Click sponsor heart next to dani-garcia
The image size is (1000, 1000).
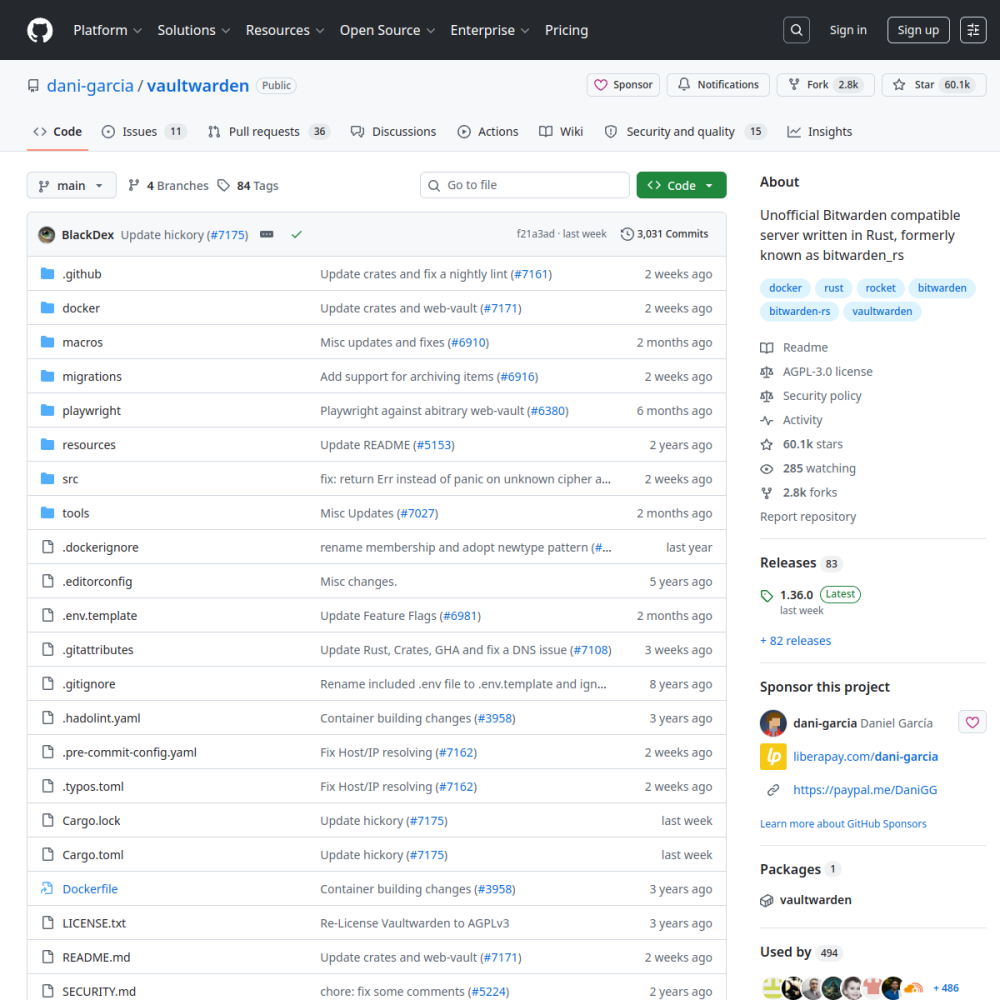[972, 723]
